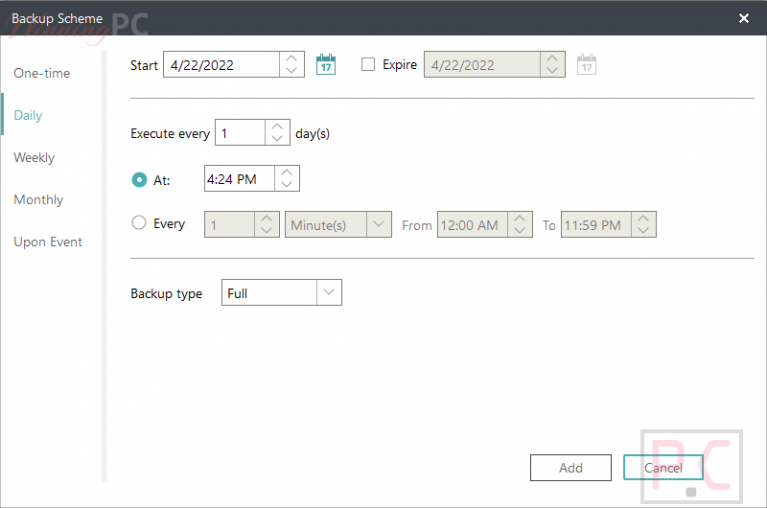Increase Execute every days count
The image size is (767, 508).
point(277,126)
